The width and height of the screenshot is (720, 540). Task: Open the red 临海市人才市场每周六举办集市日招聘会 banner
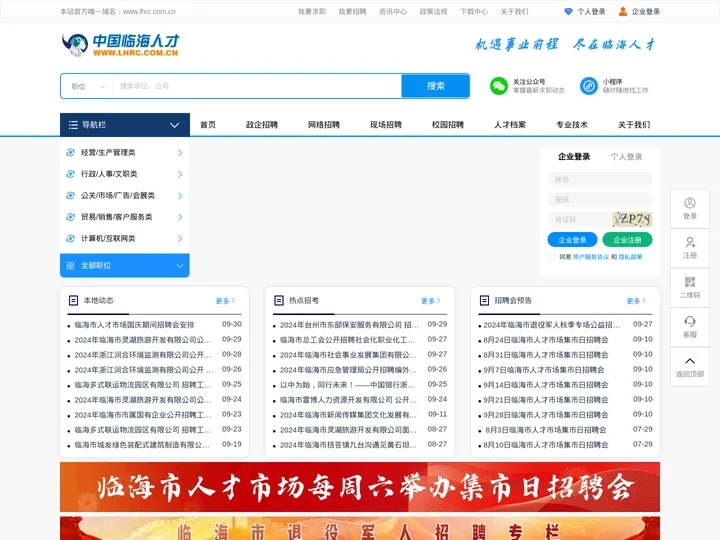360,487
